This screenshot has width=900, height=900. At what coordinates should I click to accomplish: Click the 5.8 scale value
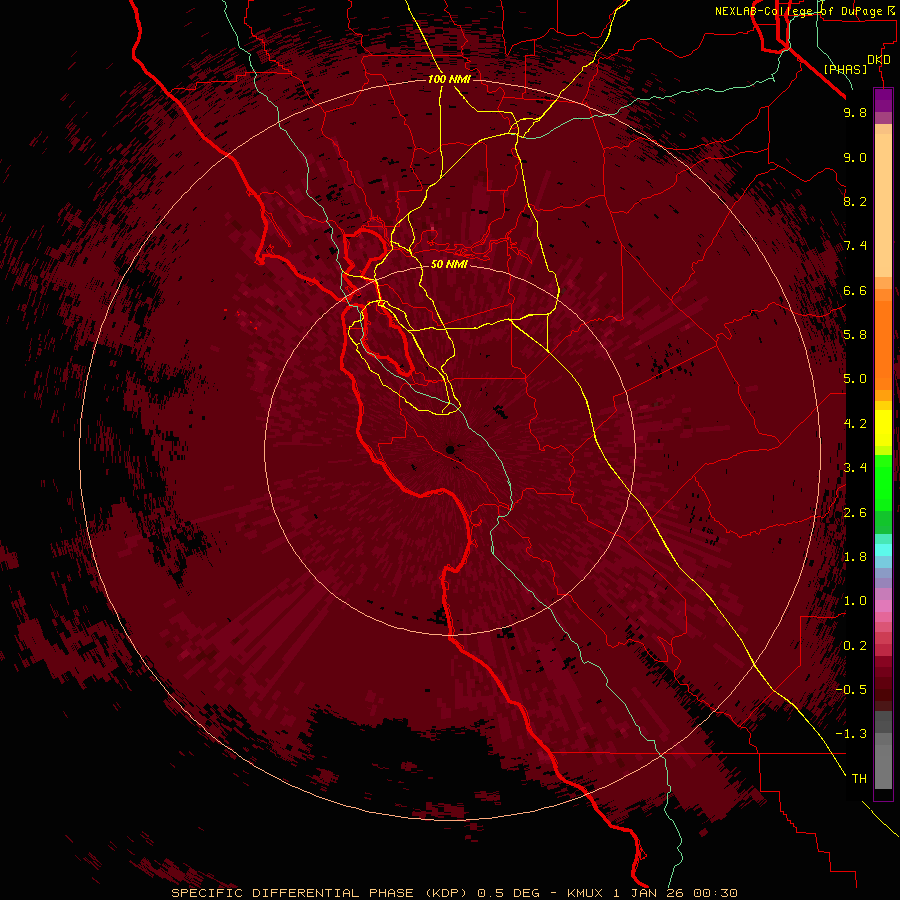[x=855, y=335]
